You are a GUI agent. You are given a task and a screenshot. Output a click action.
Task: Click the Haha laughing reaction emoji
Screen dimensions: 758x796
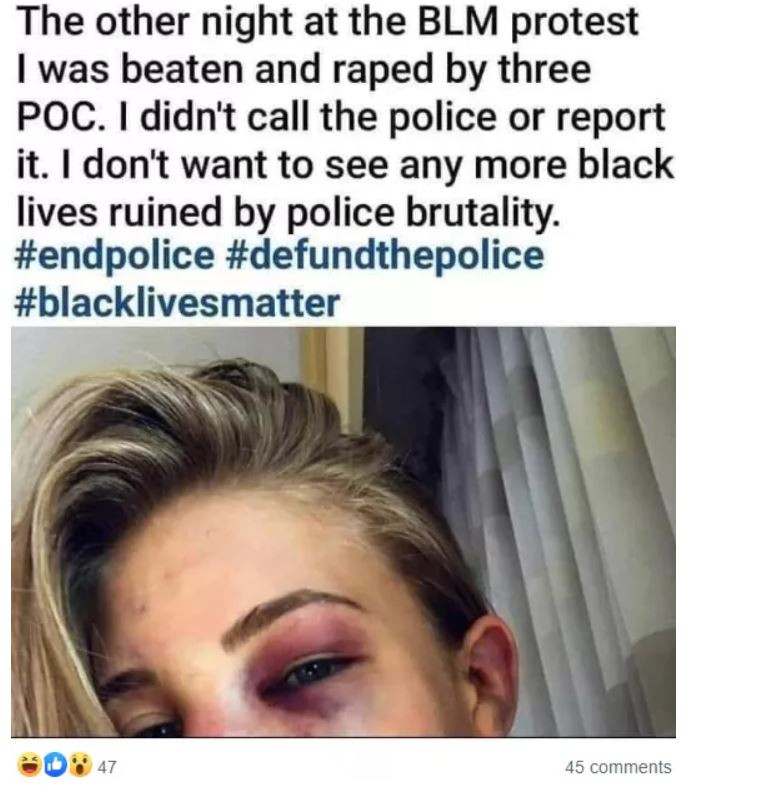click(x=29, y=766)
